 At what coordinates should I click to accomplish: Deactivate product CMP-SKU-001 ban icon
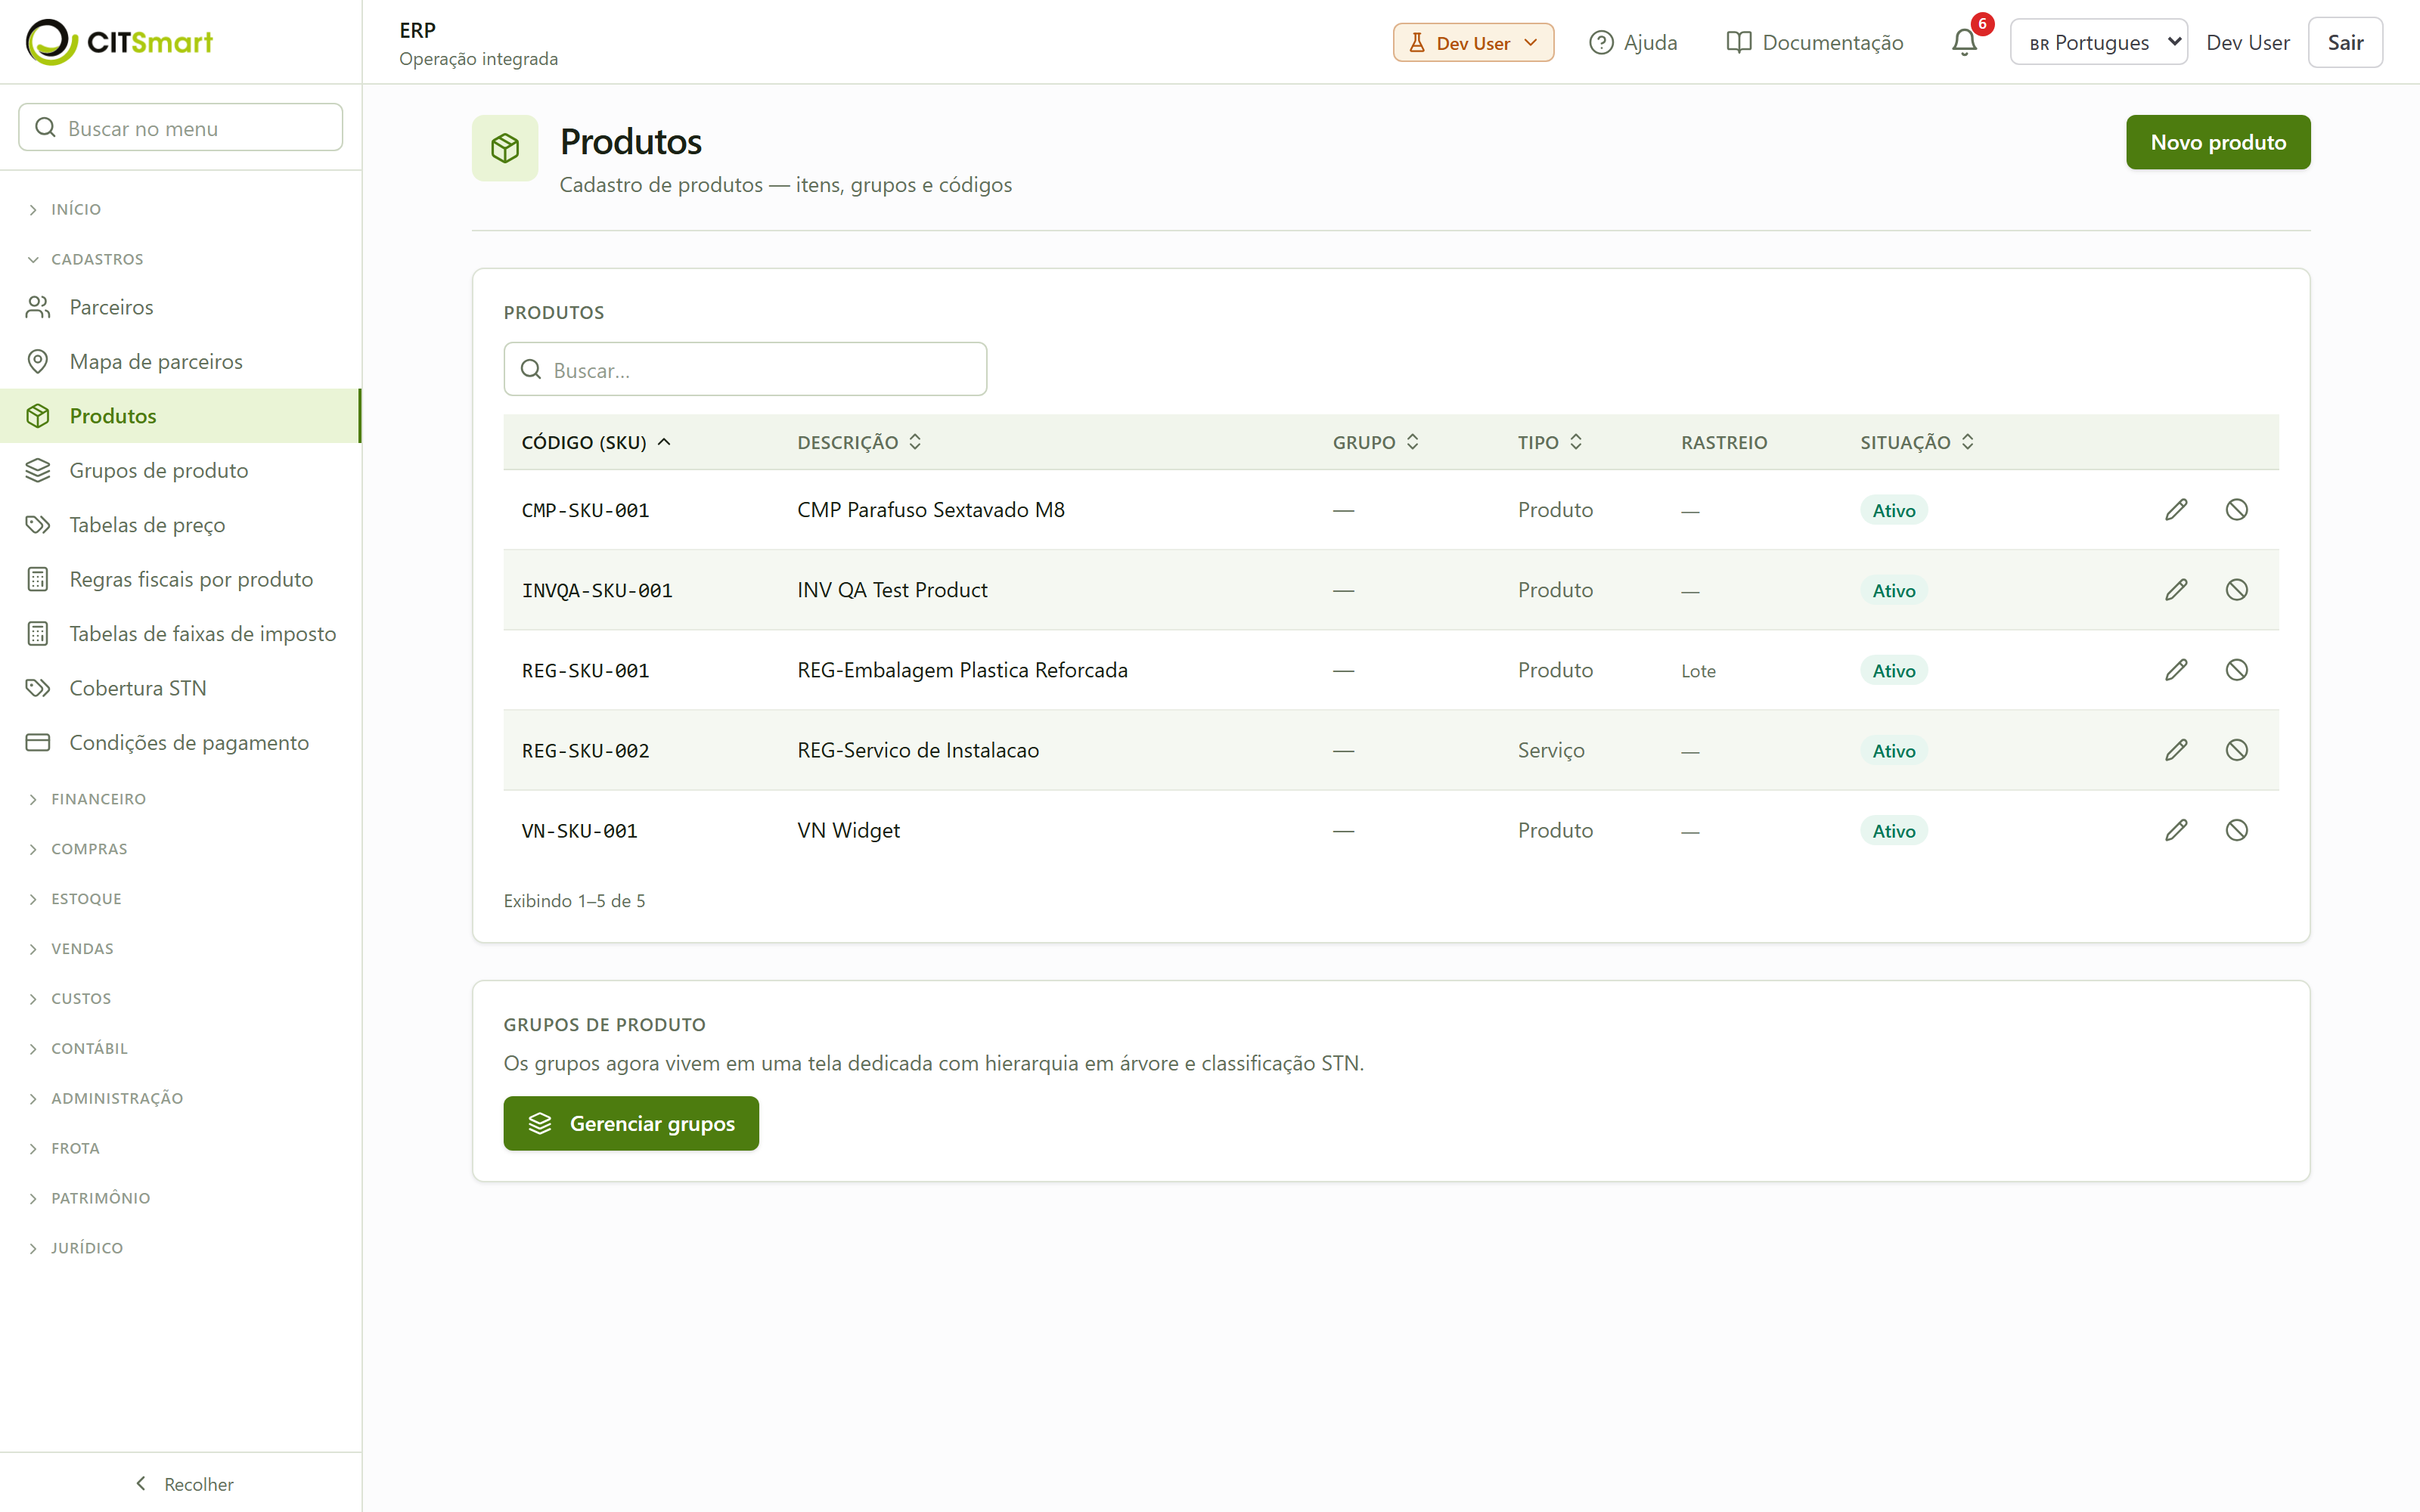point(2236,510)
